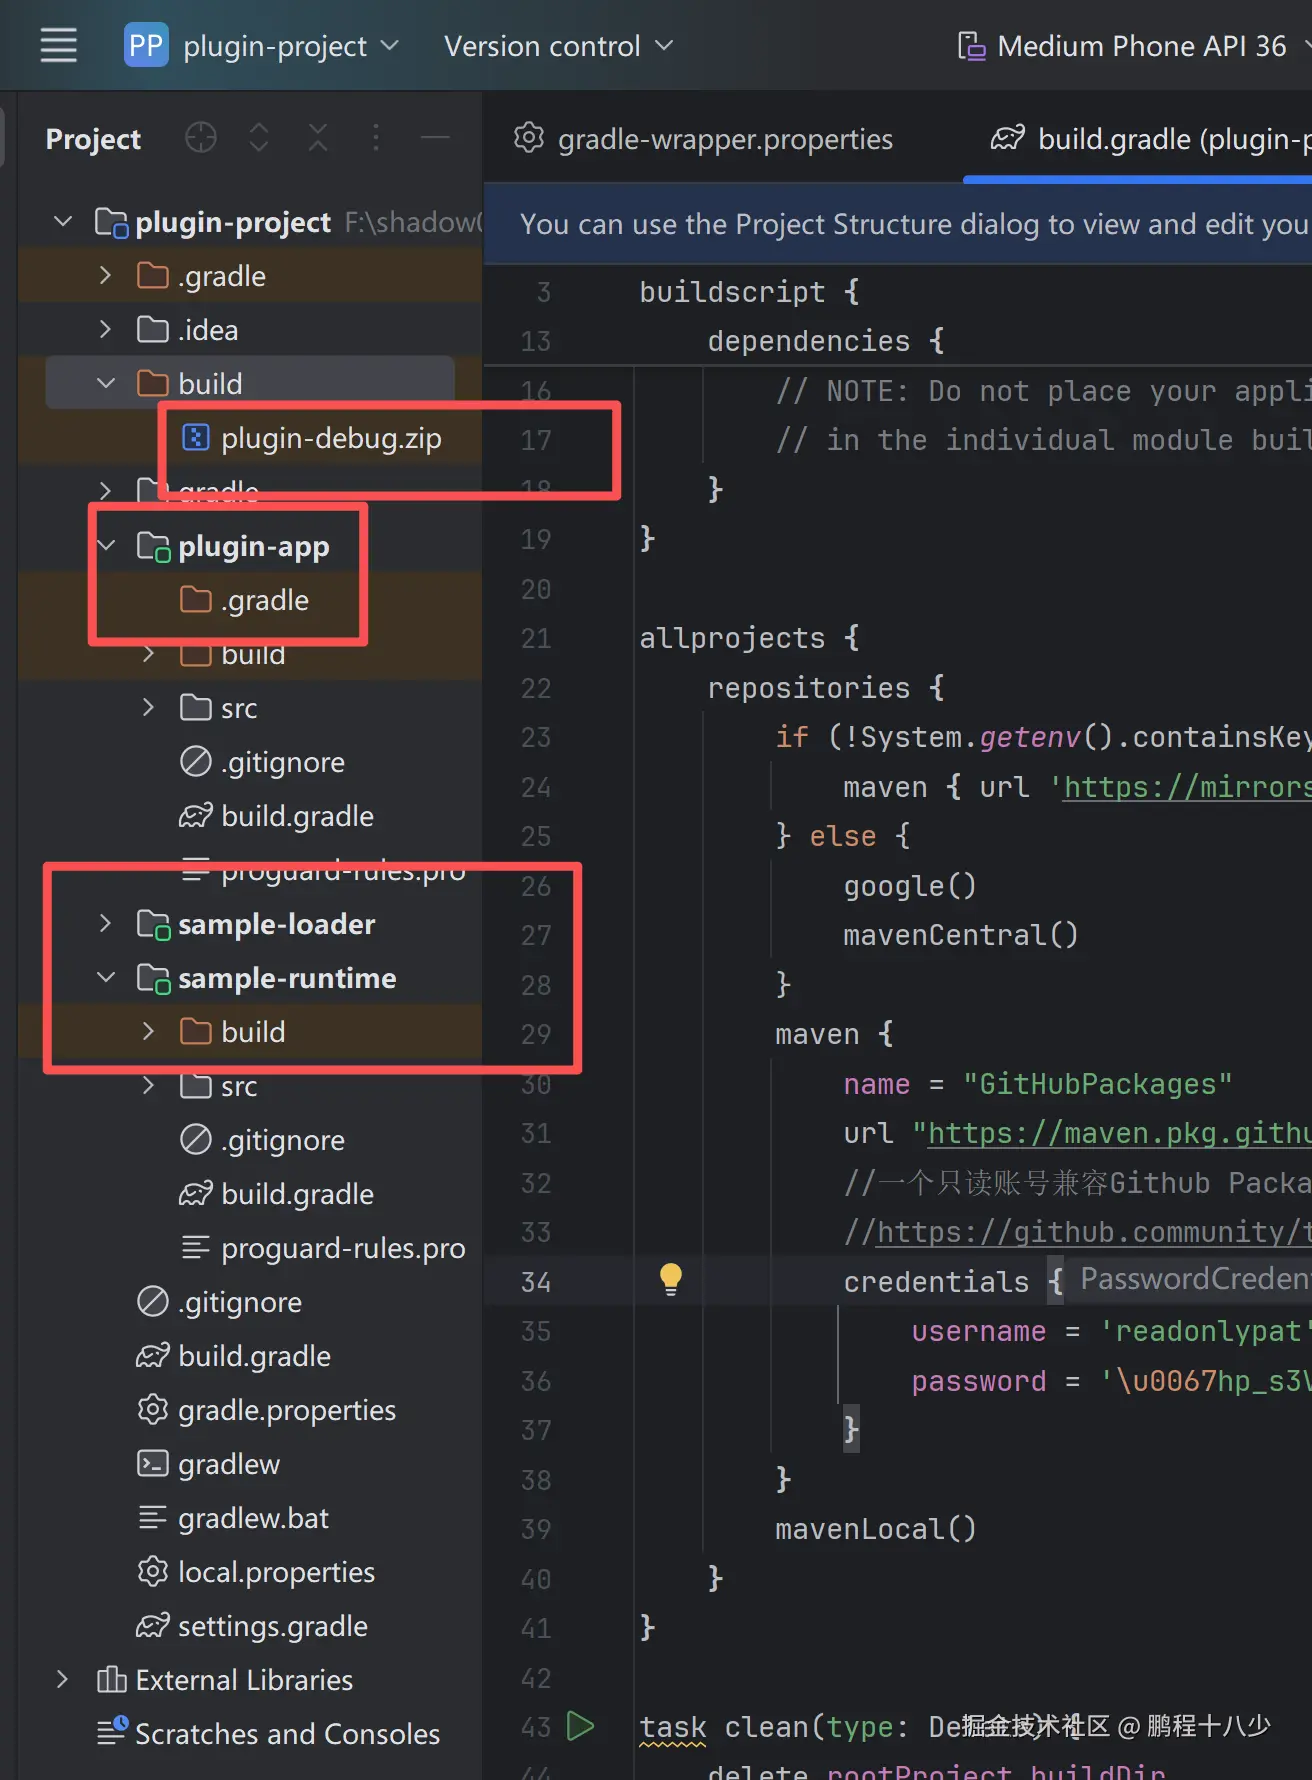Open the plugin-project dropdown
This screenshot has height=1780, width=1312.
click(x=290, y=46)
